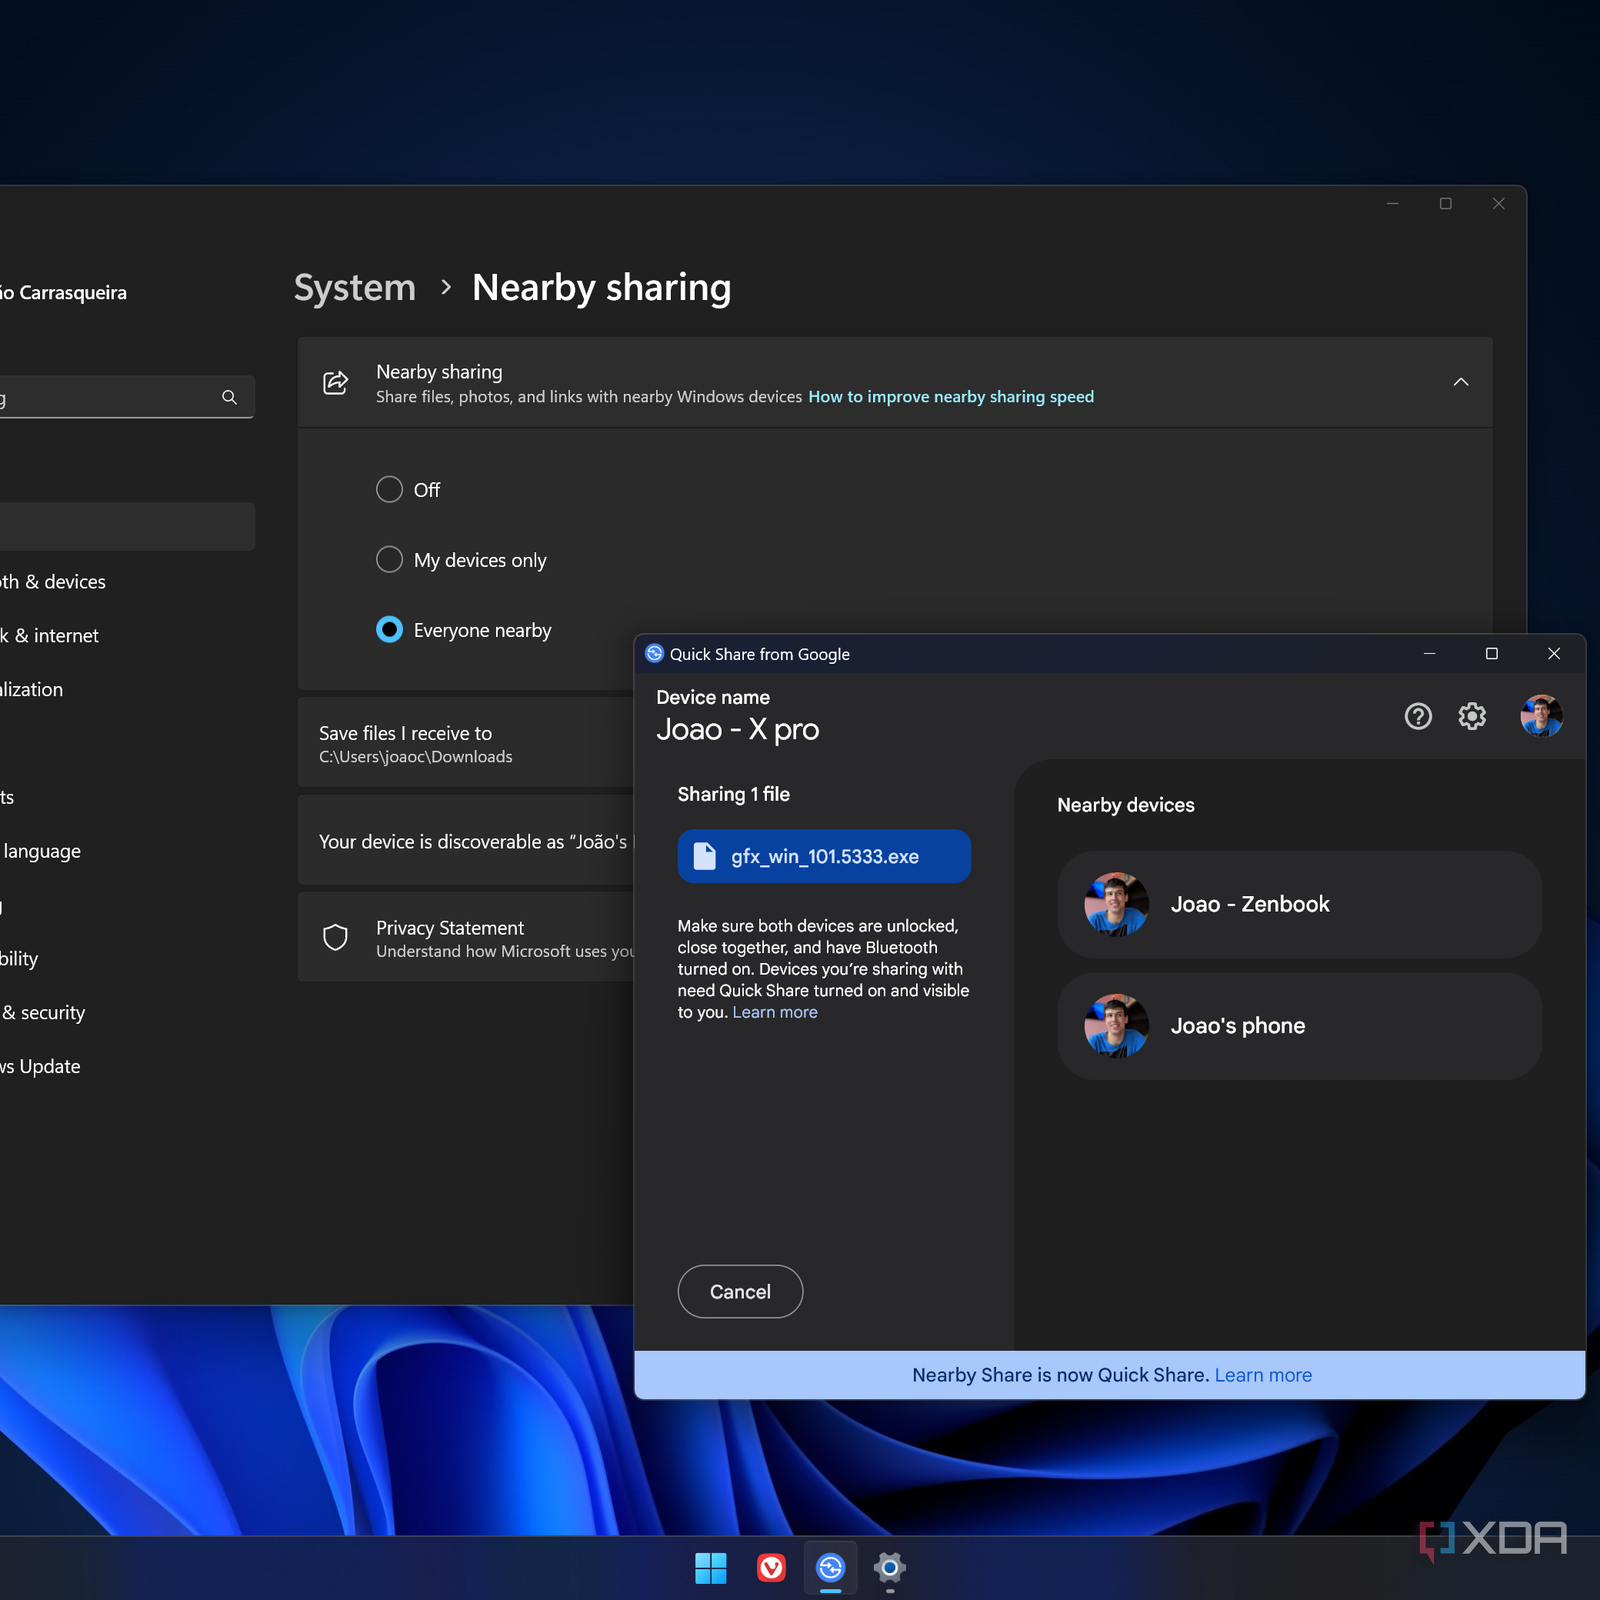1600x1600 pixels.
Task: Launch Vivaldi browser from taskbar
Action: point(771,1568)
